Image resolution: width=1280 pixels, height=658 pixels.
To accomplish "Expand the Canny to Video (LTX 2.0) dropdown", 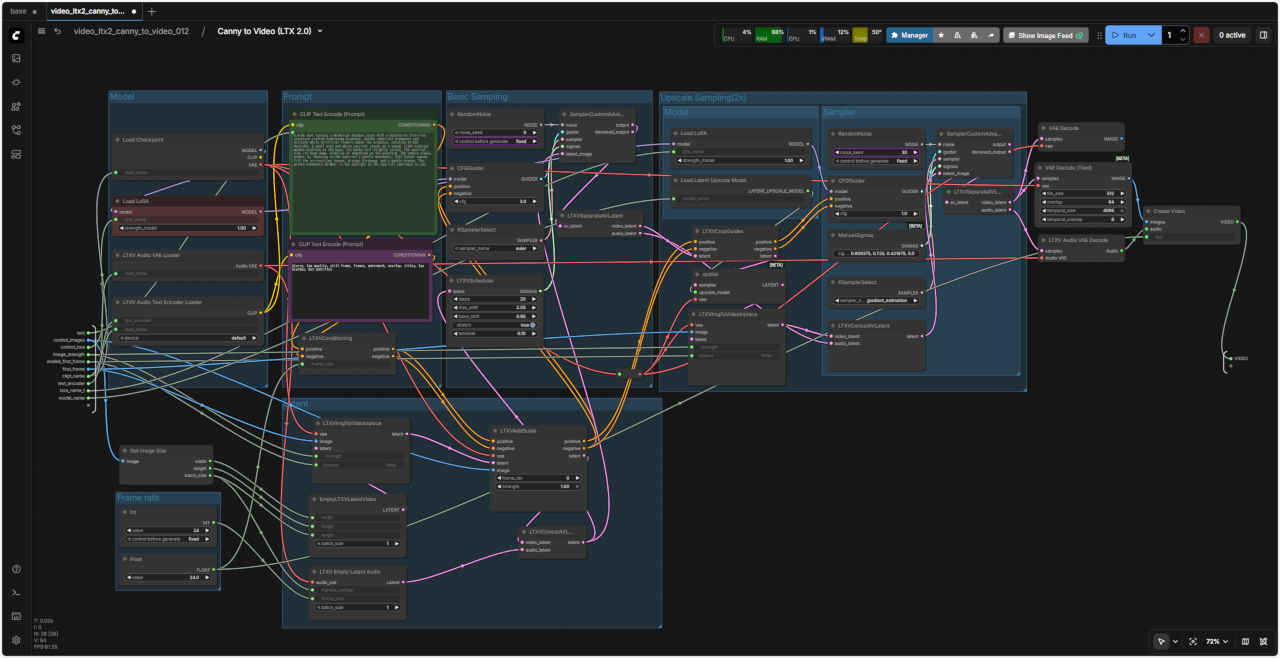I will point(320,32).
